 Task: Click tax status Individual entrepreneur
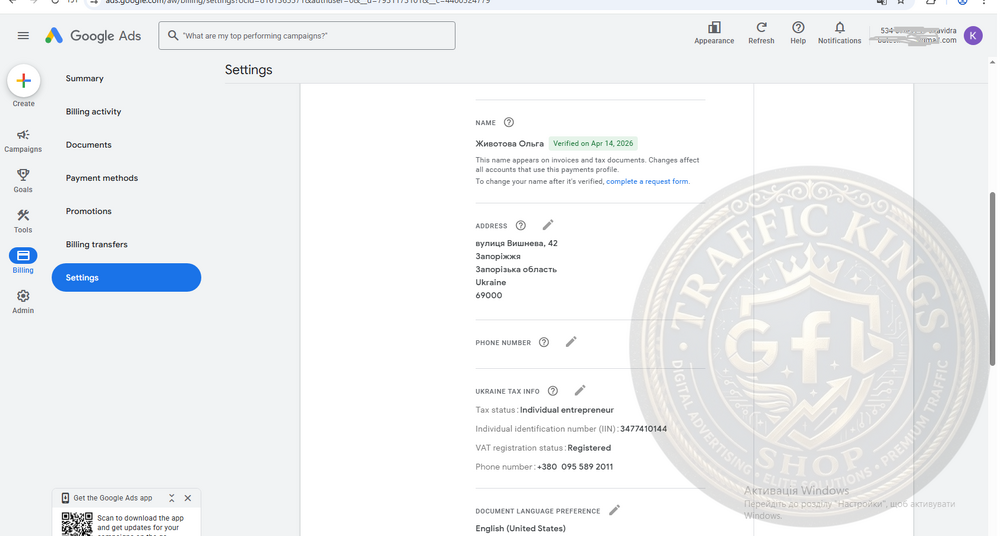tap(566, 410)
